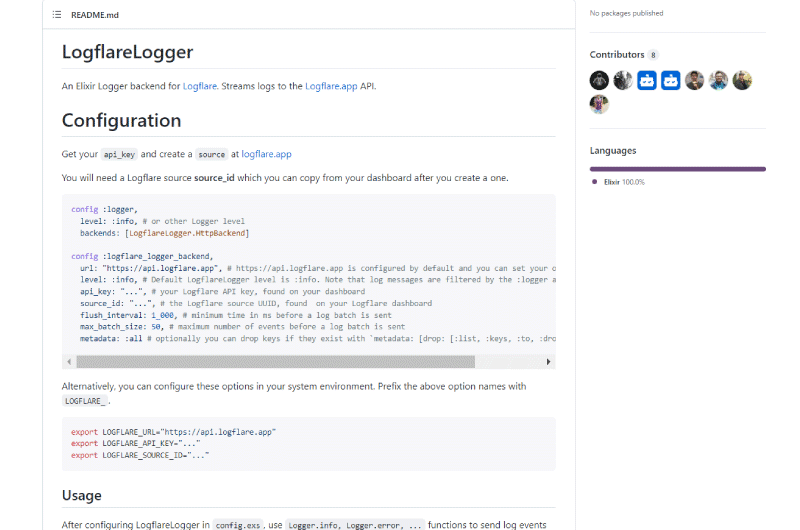Click the 'No packages published' text
Image resolution: width=800 pixels, height=530 pixels.
pos(627,13)
